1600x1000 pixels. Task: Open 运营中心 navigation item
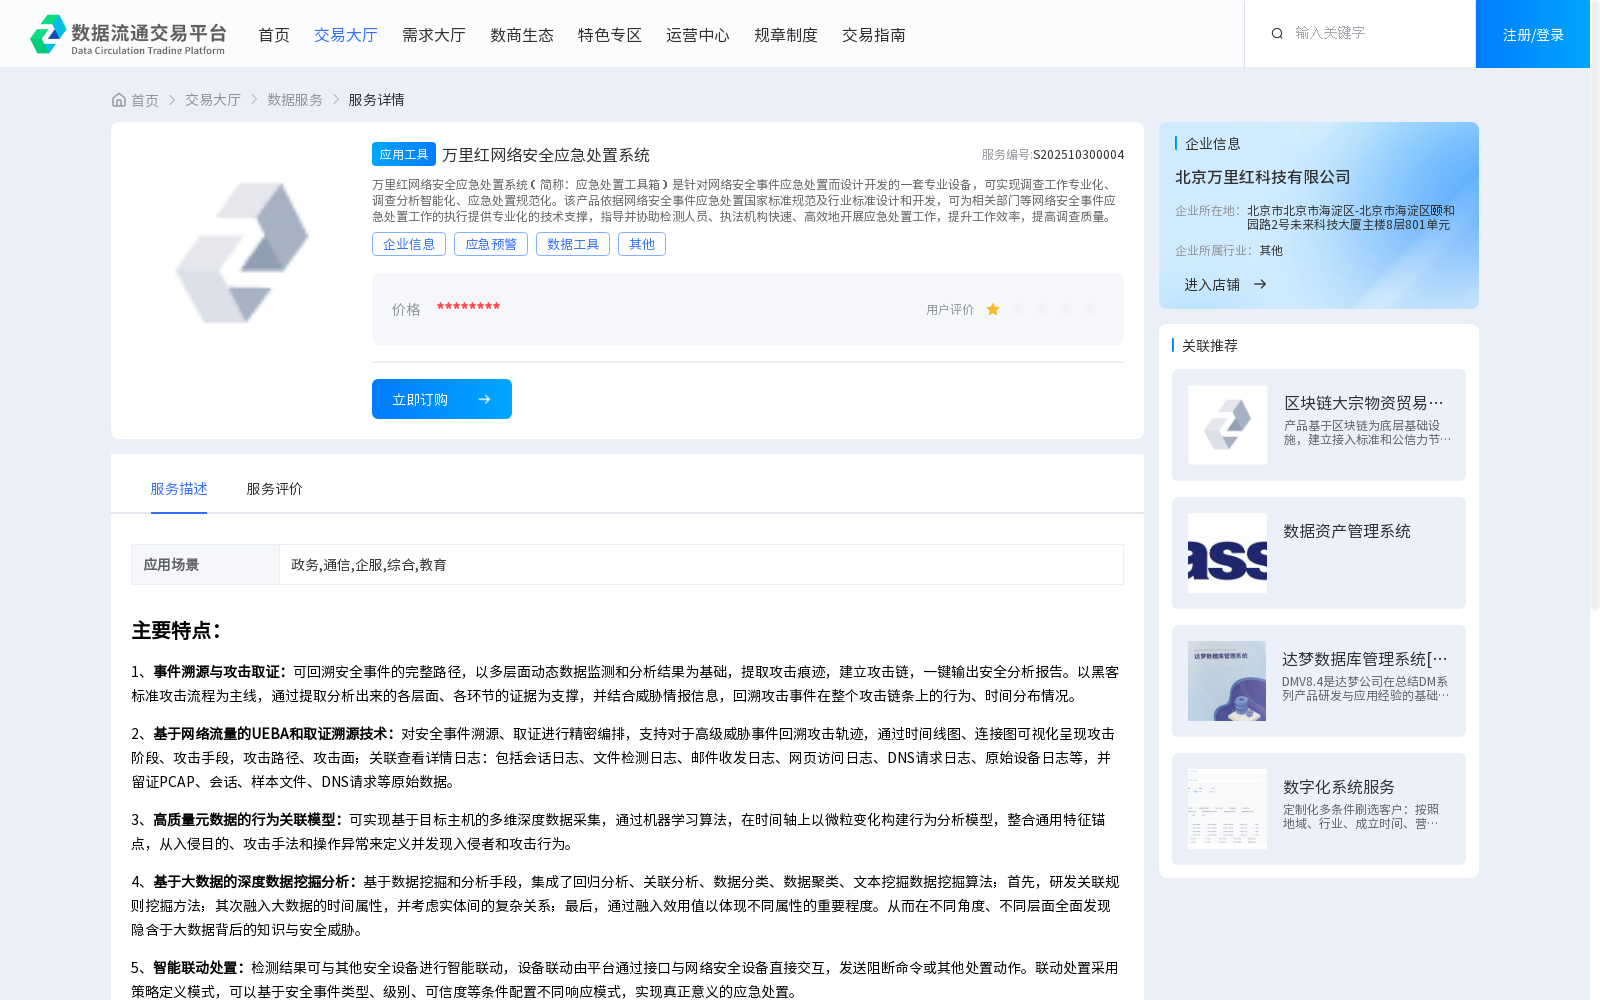tap(698, 35)
